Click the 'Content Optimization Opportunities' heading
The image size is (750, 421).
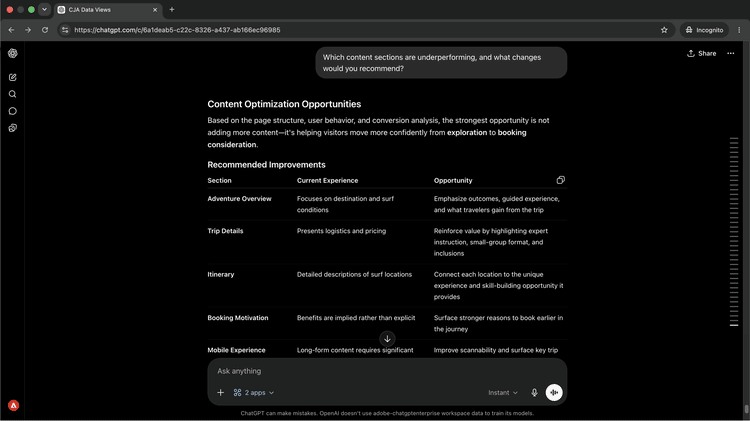(x=284, y=104)
